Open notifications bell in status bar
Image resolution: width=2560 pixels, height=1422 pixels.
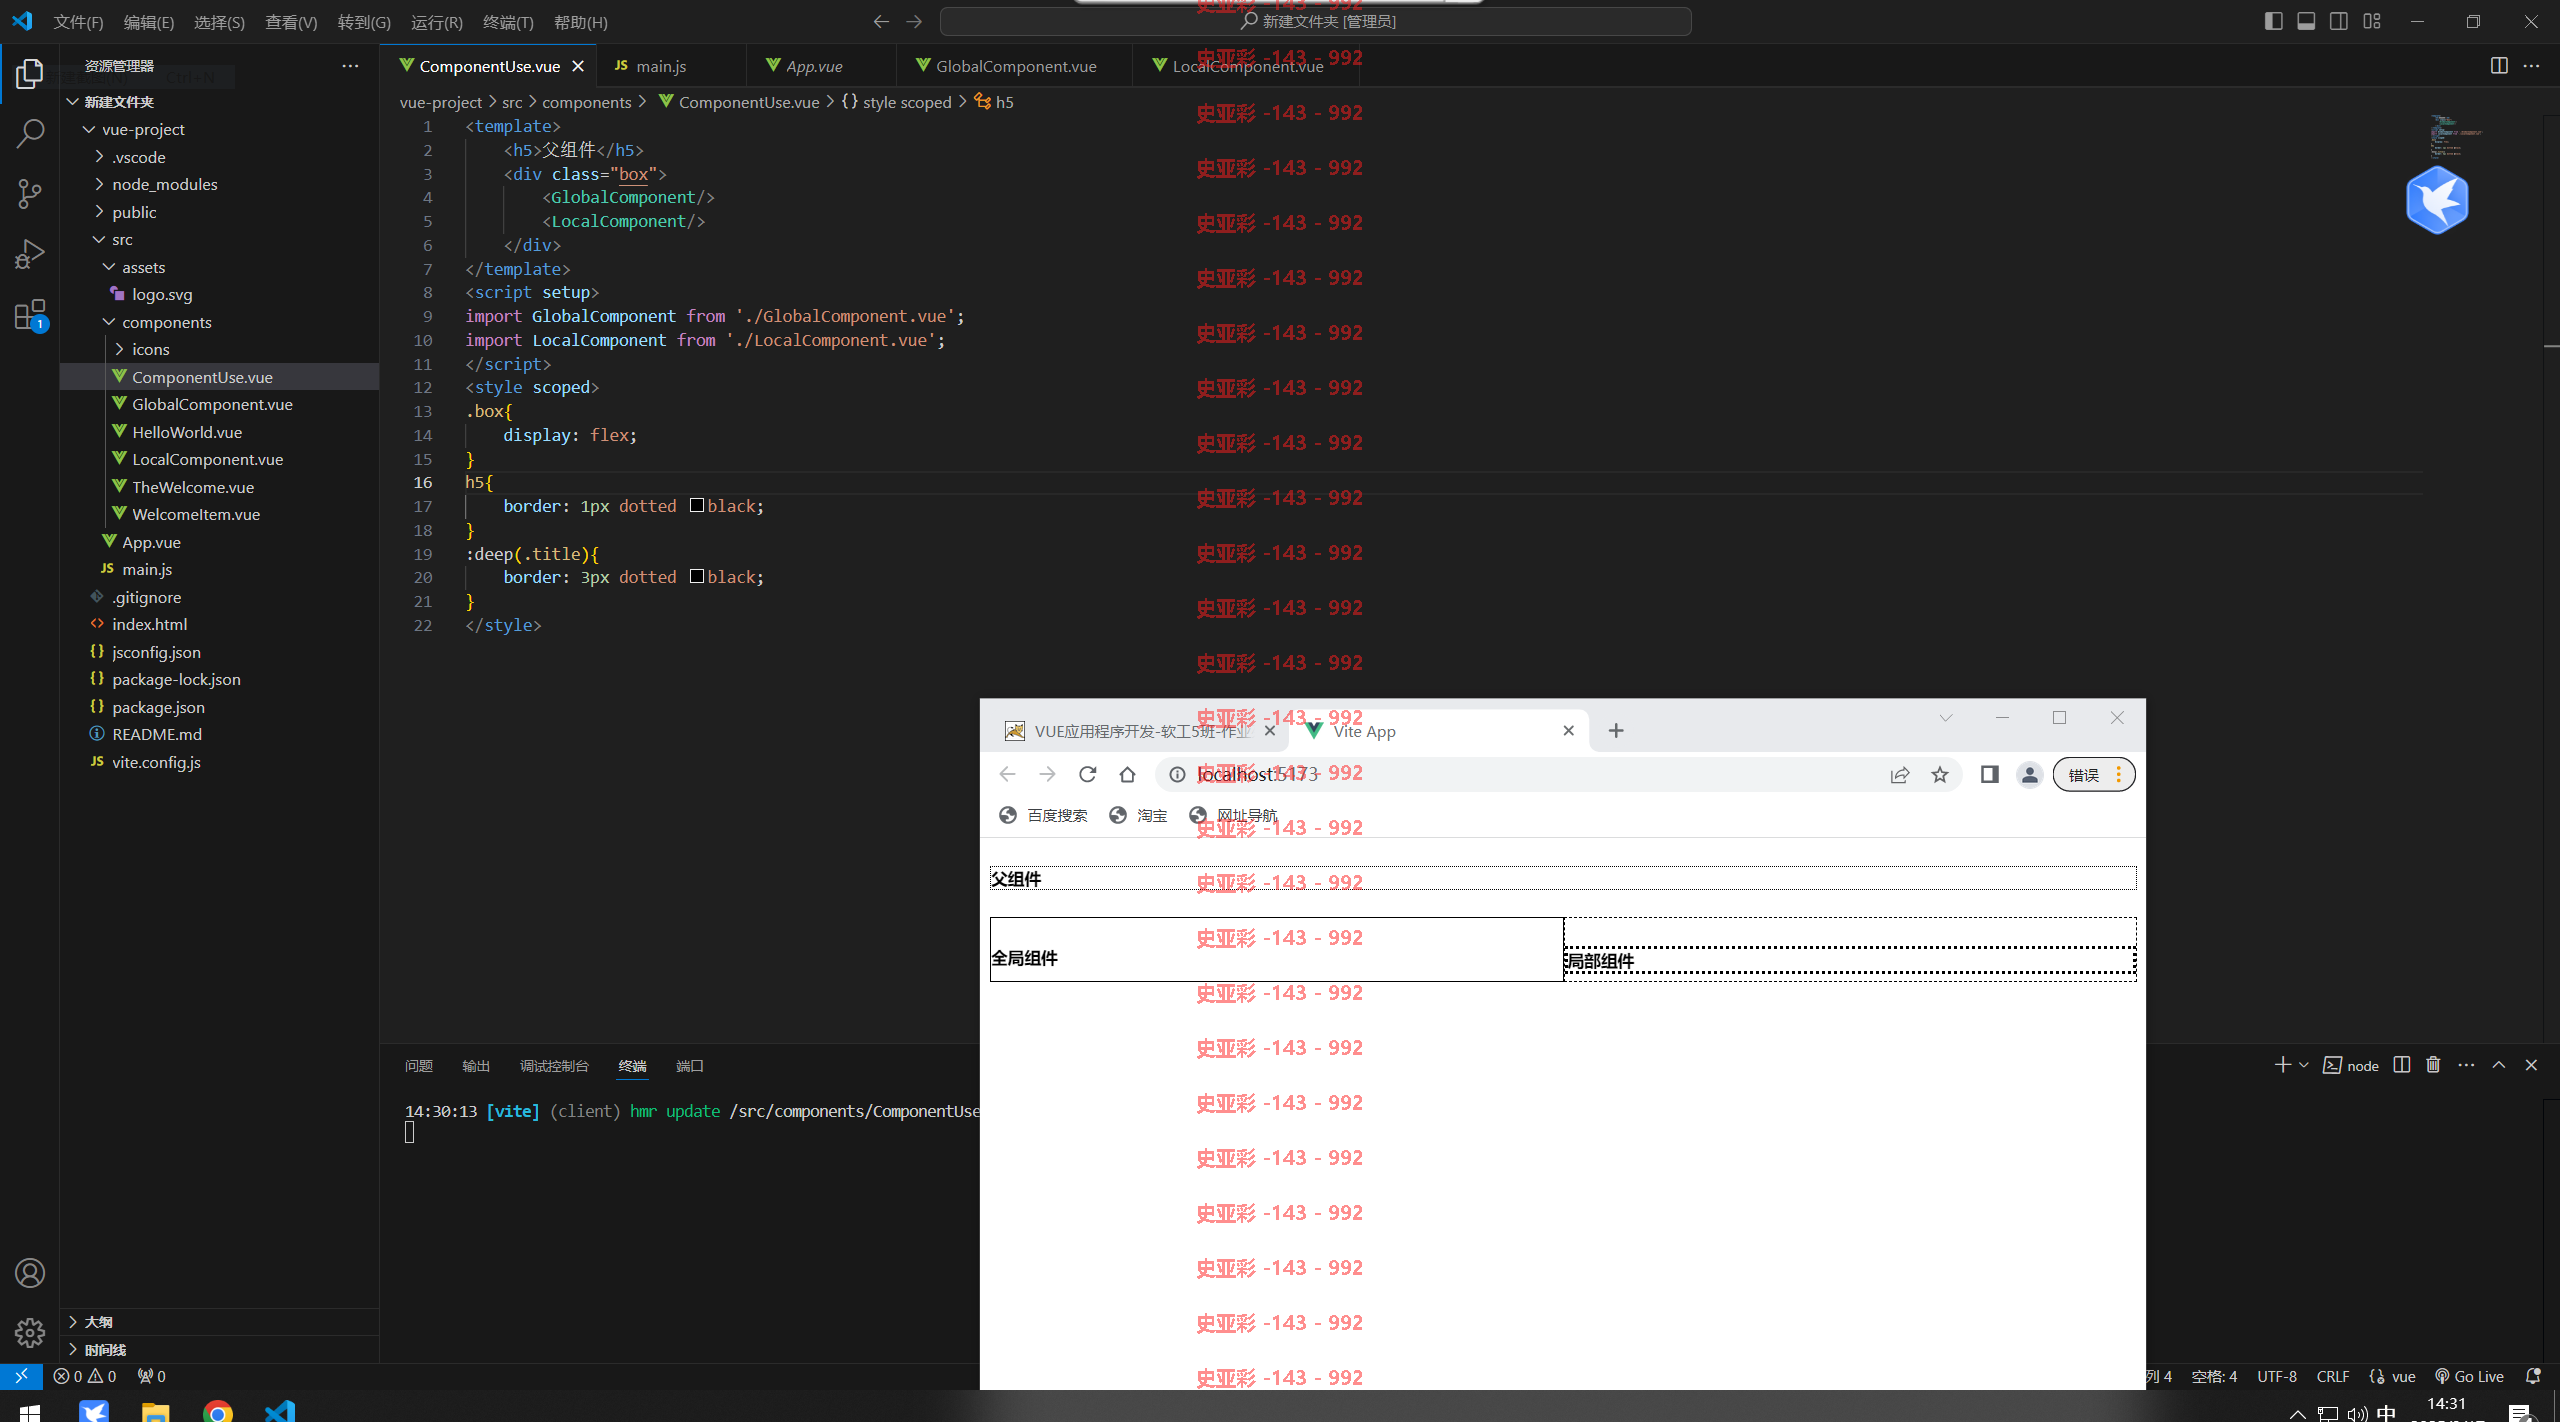point(2533,1376)
